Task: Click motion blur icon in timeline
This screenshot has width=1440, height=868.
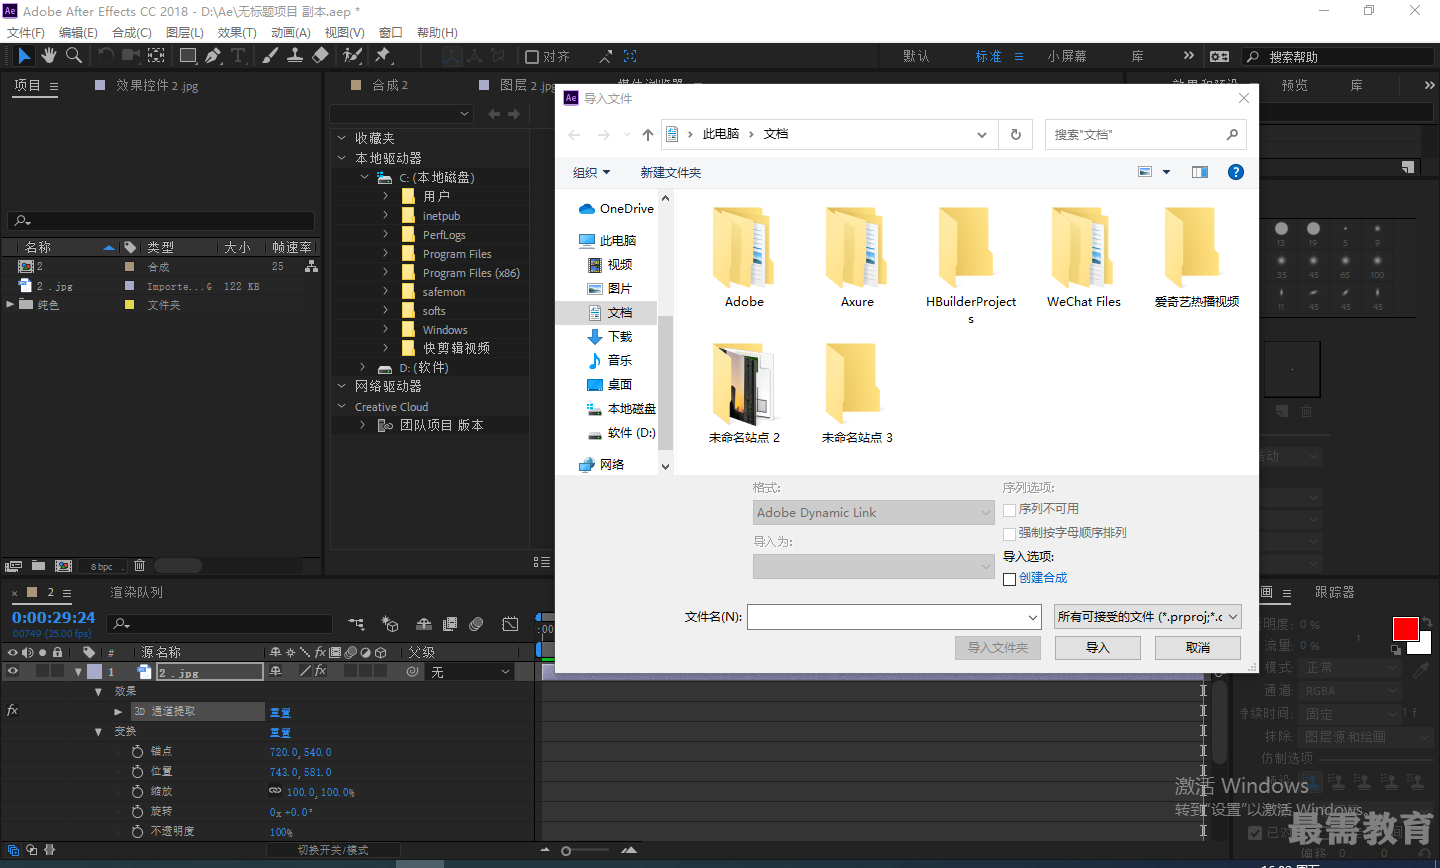Action: [477, 624]
